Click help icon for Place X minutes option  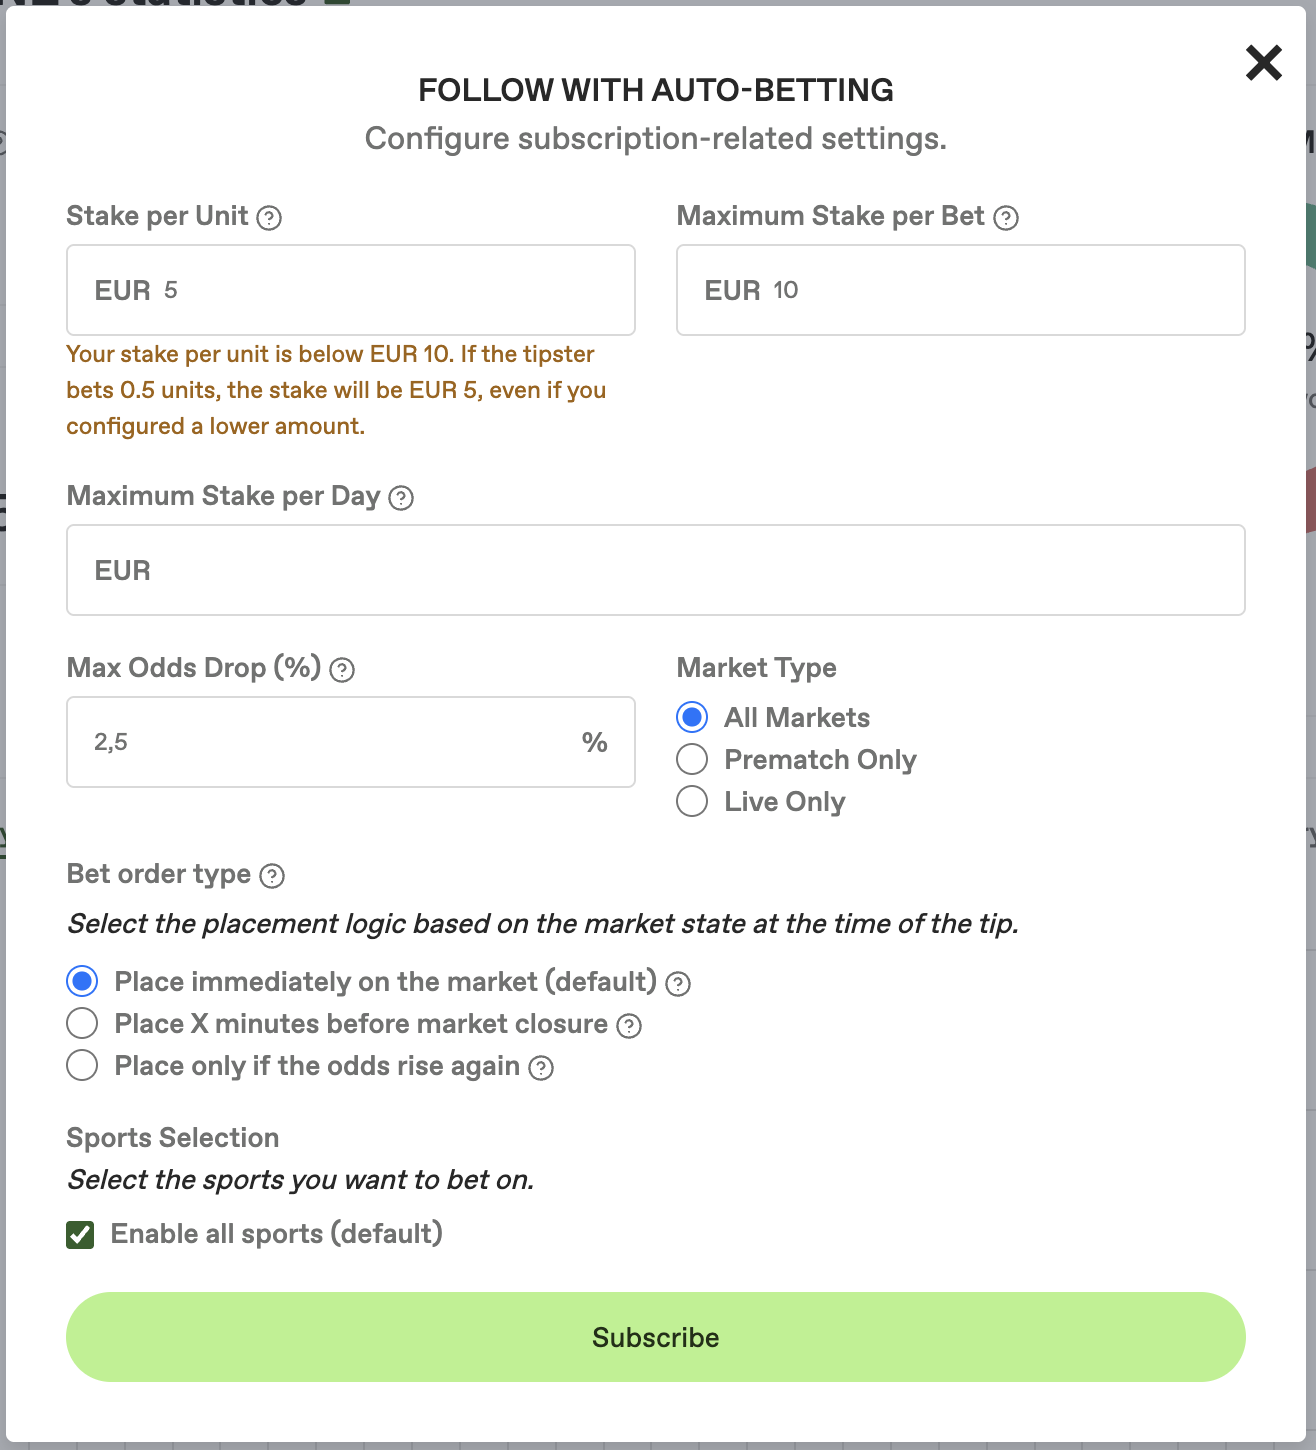coord(629,1026)
